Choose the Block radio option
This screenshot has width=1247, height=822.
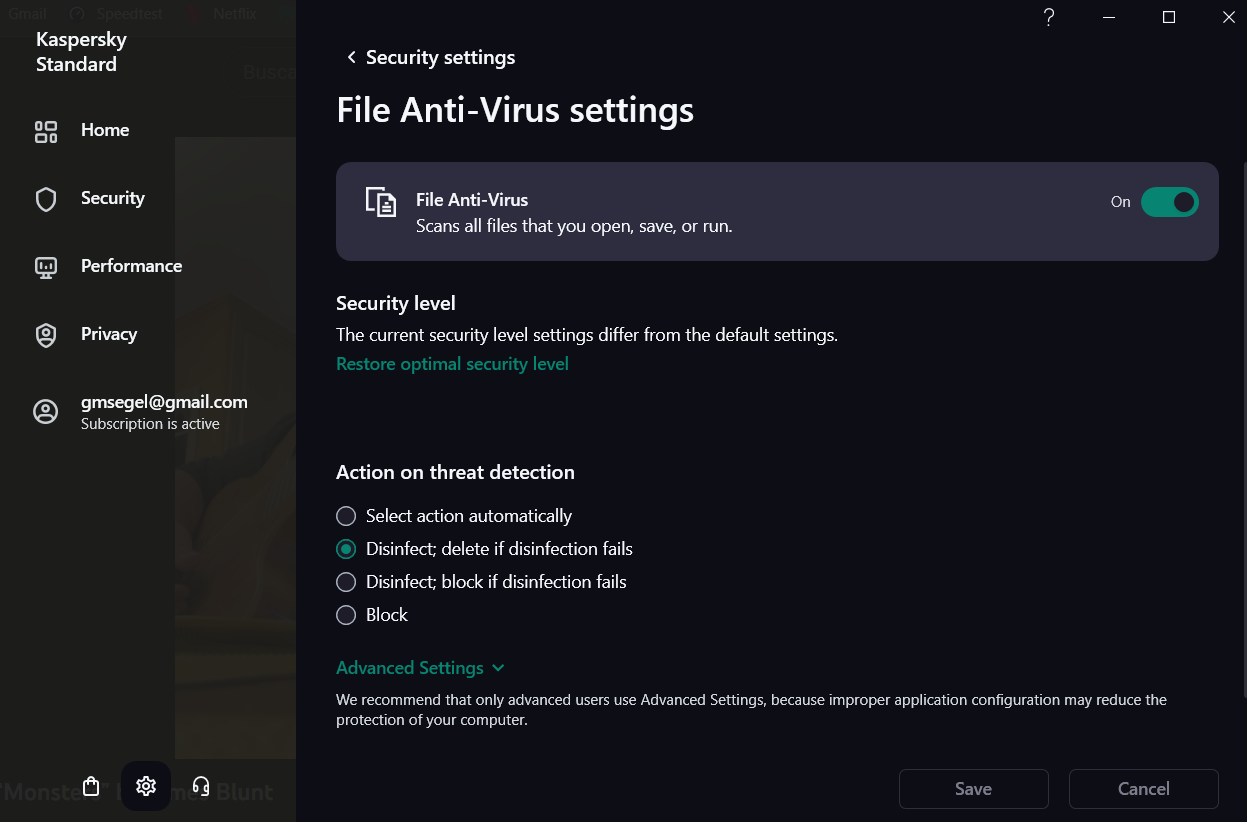pos(346,615)
